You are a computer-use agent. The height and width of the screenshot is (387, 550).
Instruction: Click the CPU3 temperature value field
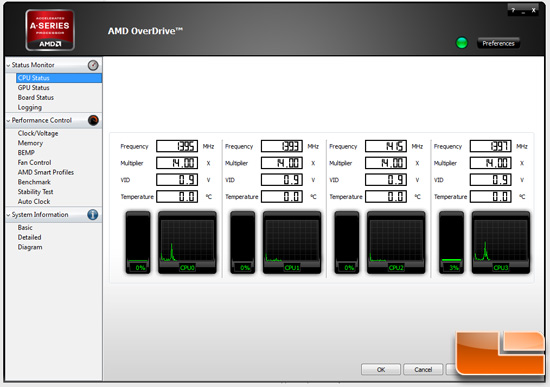[x=490, y=196]
